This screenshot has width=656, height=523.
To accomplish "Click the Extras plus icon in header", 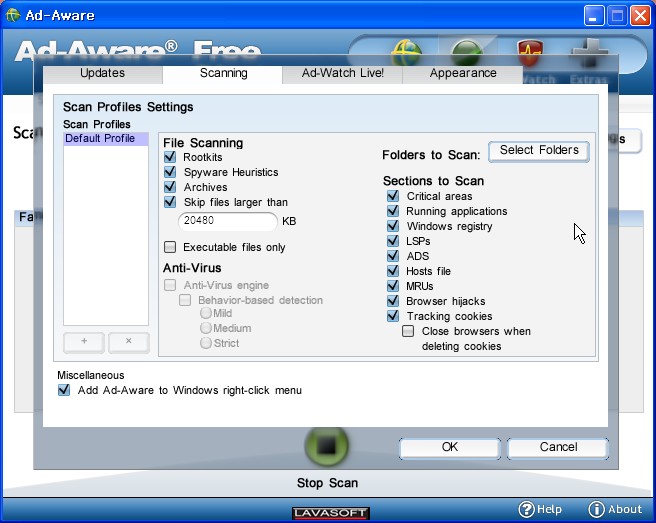I will 589,53.
